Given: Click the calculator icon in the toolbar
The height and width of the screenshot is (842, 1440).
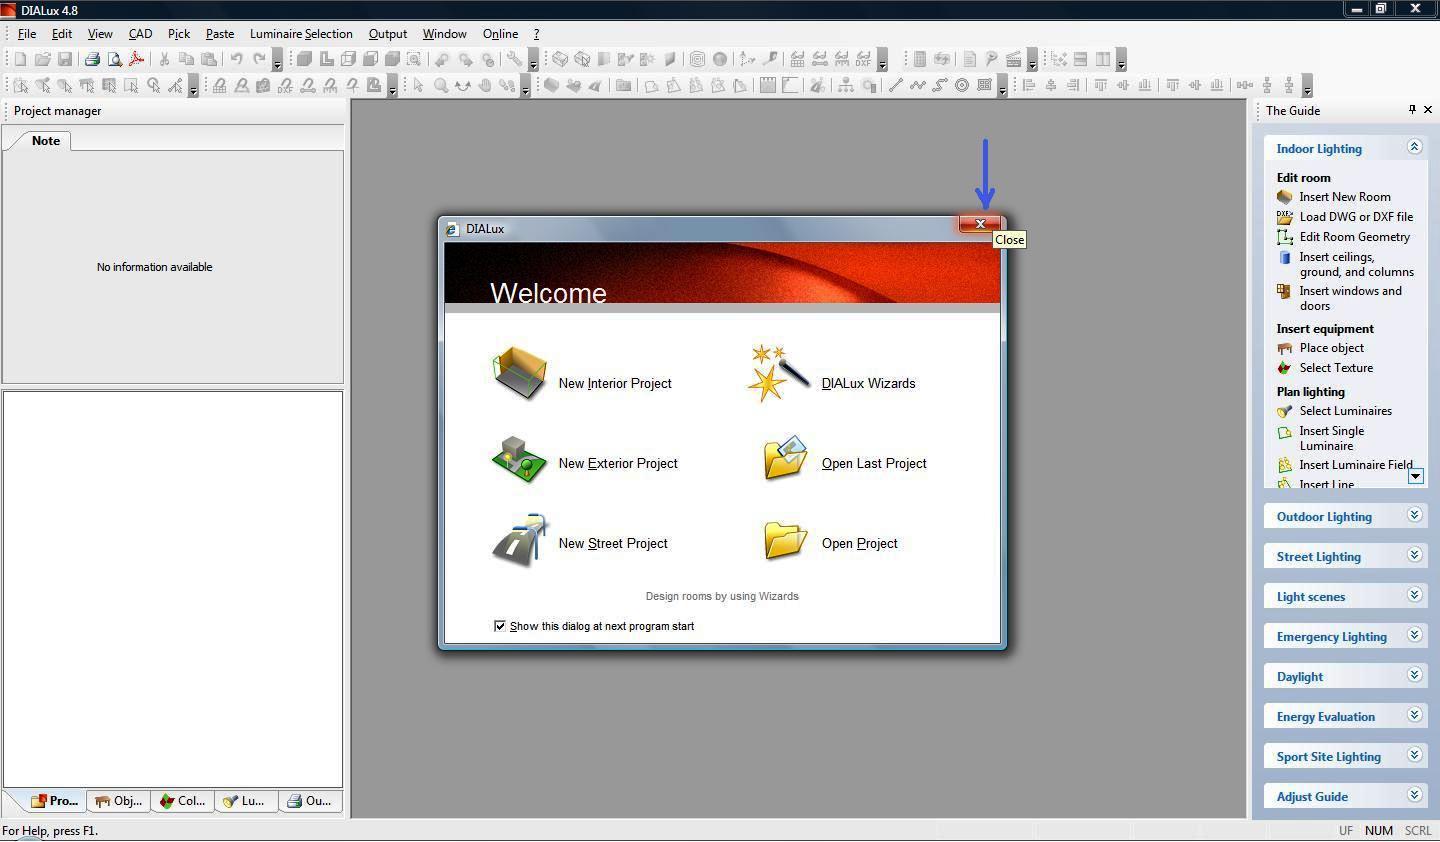Looking at the screenshot, I should (x=920, y=59).
